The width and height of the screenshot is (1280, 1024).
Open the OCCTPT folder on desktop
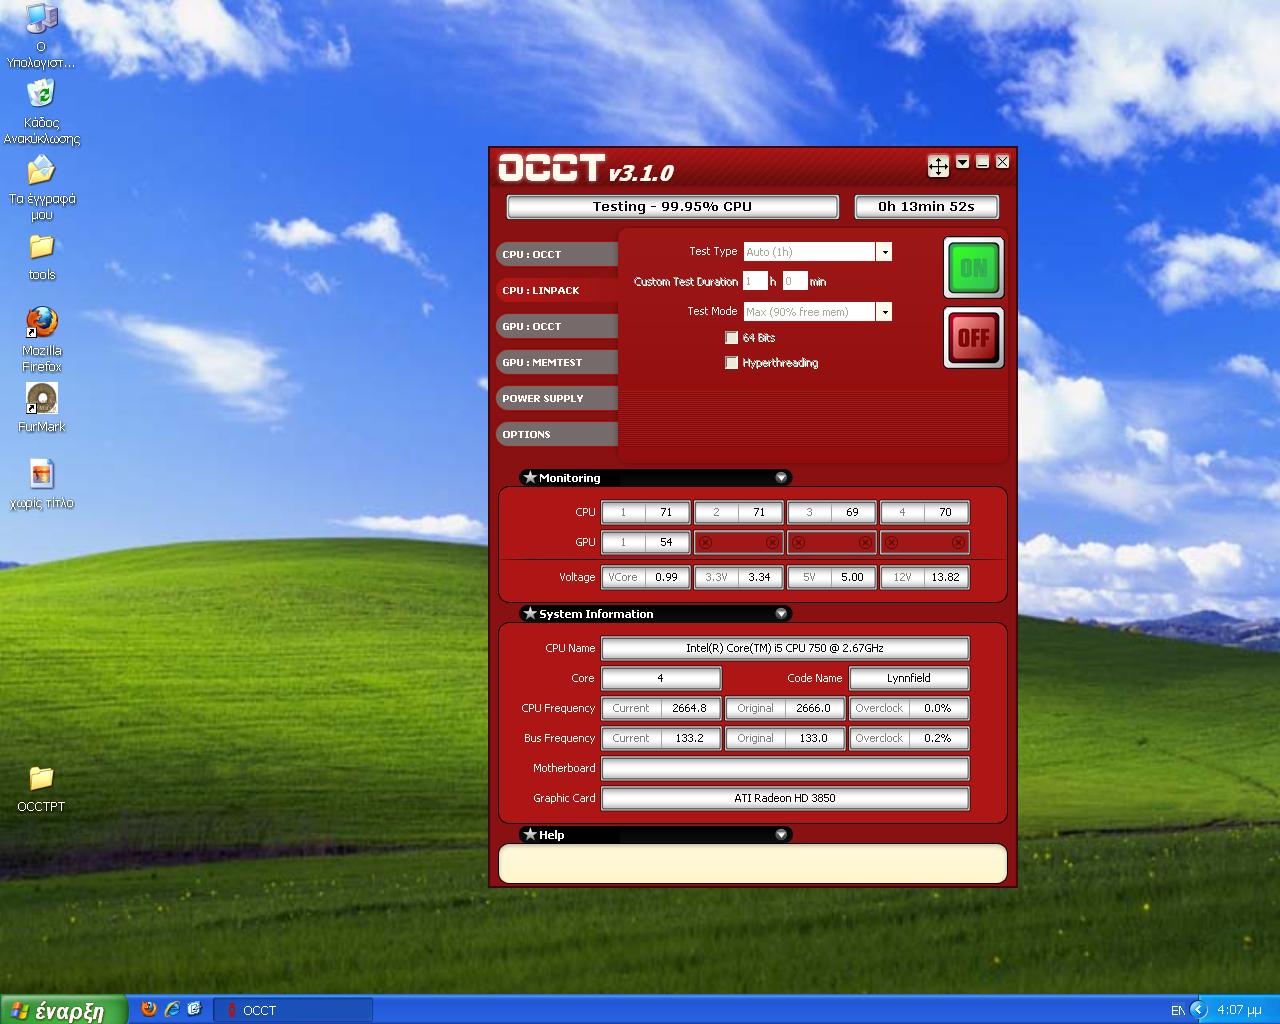click(41, 789)
